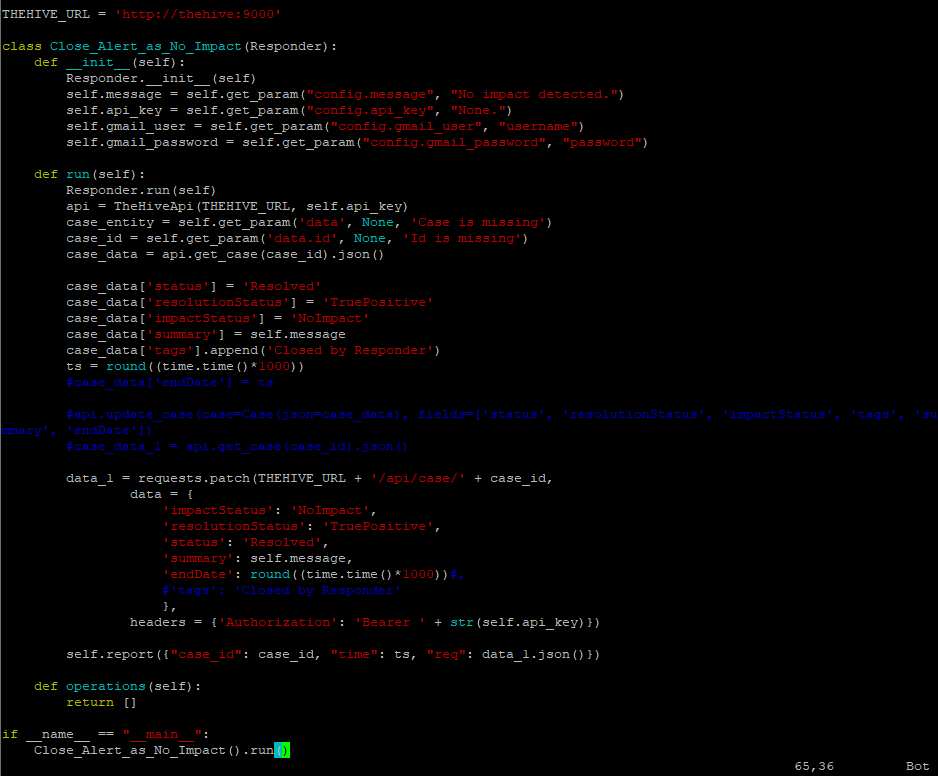Click self.report in the report line
The width and height of the screenshot is (938, 776).
pos(109,655)
